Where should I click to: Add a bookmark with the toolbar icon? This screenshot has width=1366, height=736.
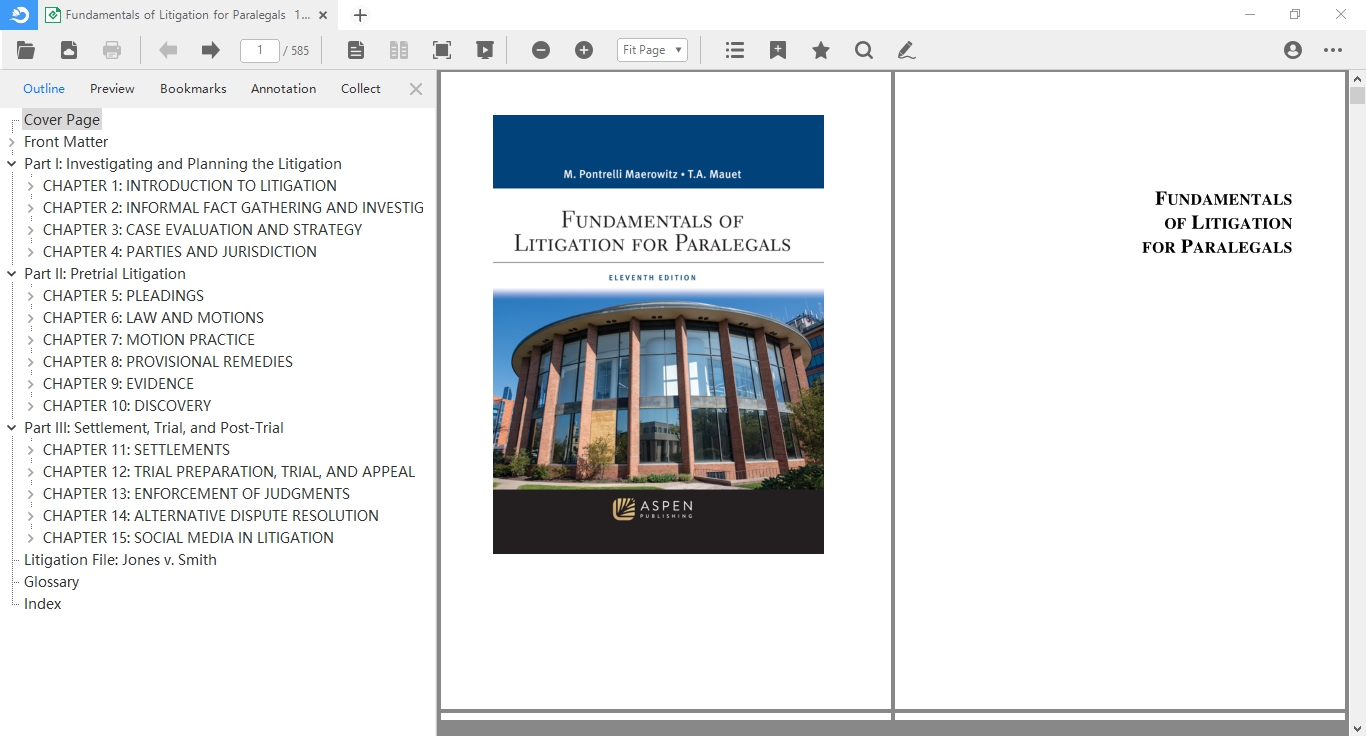click(x=778, y=50)
